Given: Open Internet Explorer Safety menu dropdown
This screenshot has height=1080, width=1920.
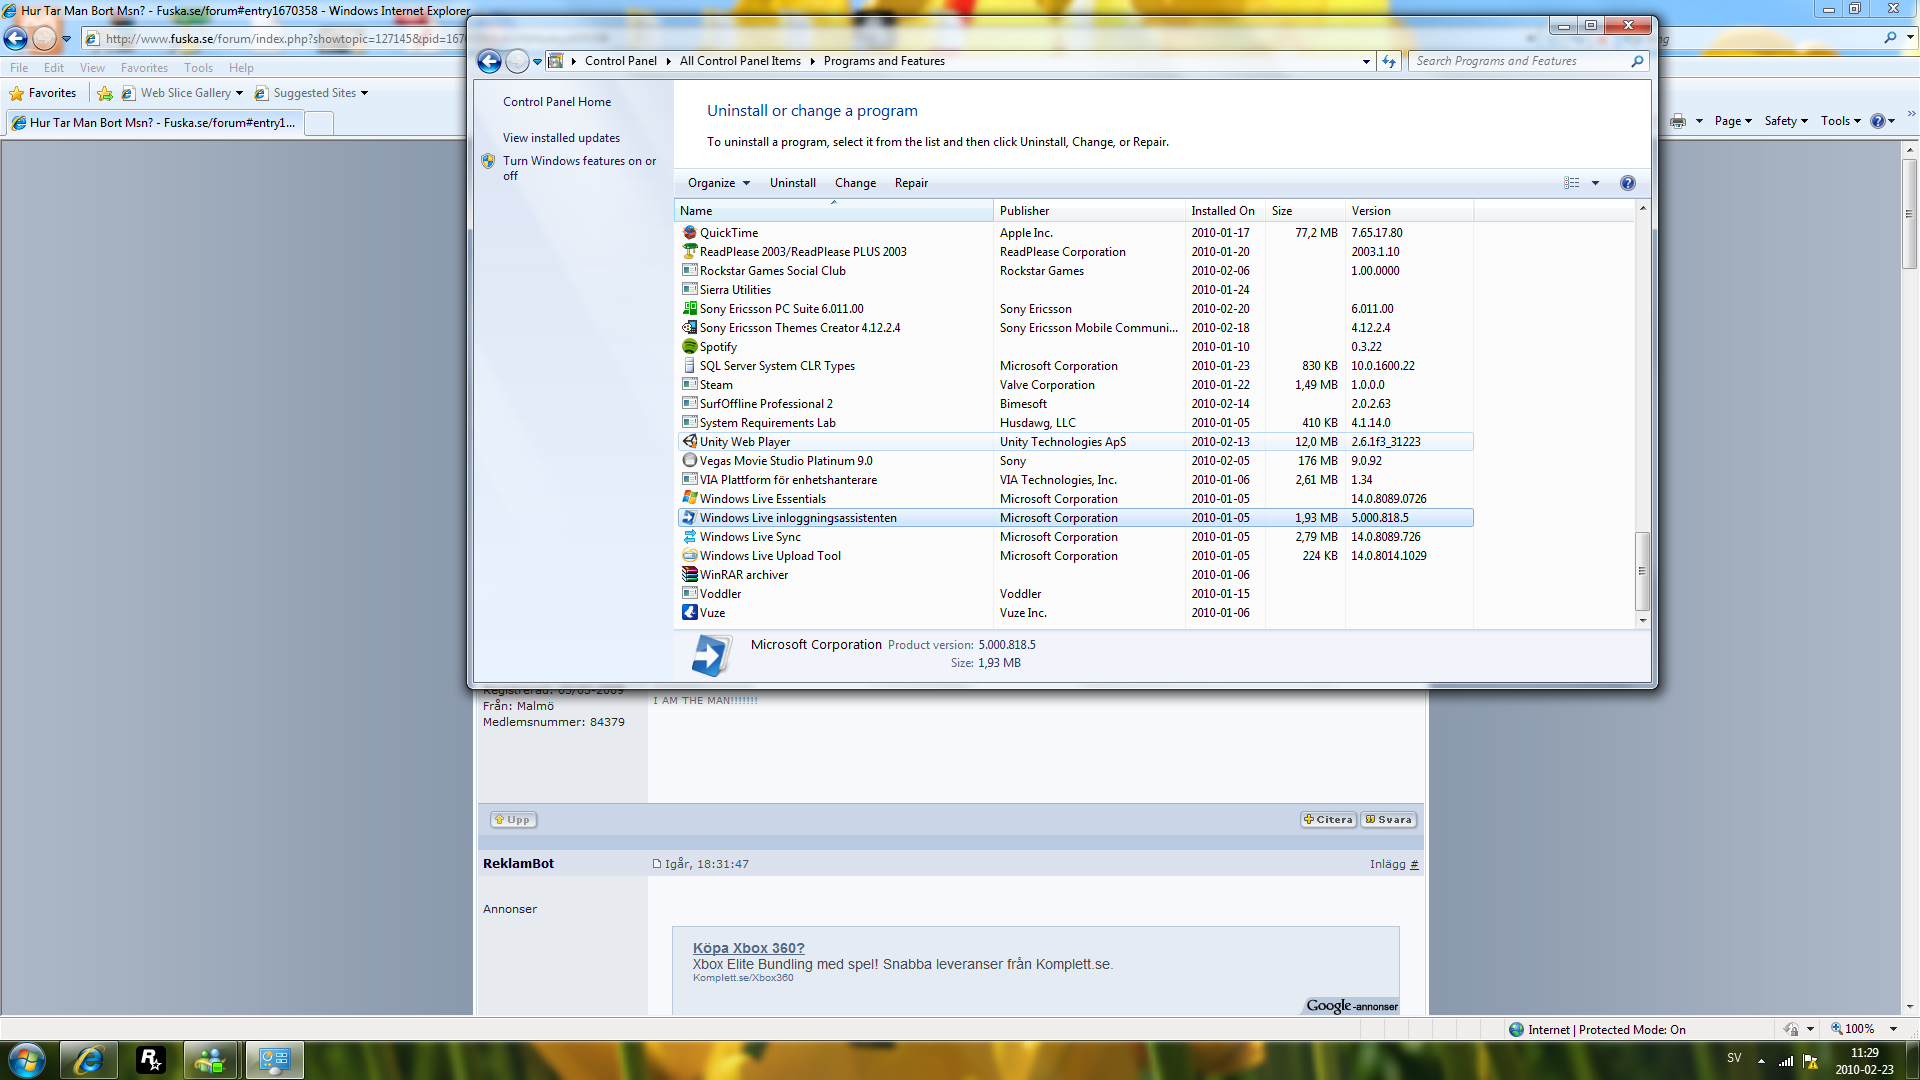Looking at the screenshot, I should click(1786, 121).
